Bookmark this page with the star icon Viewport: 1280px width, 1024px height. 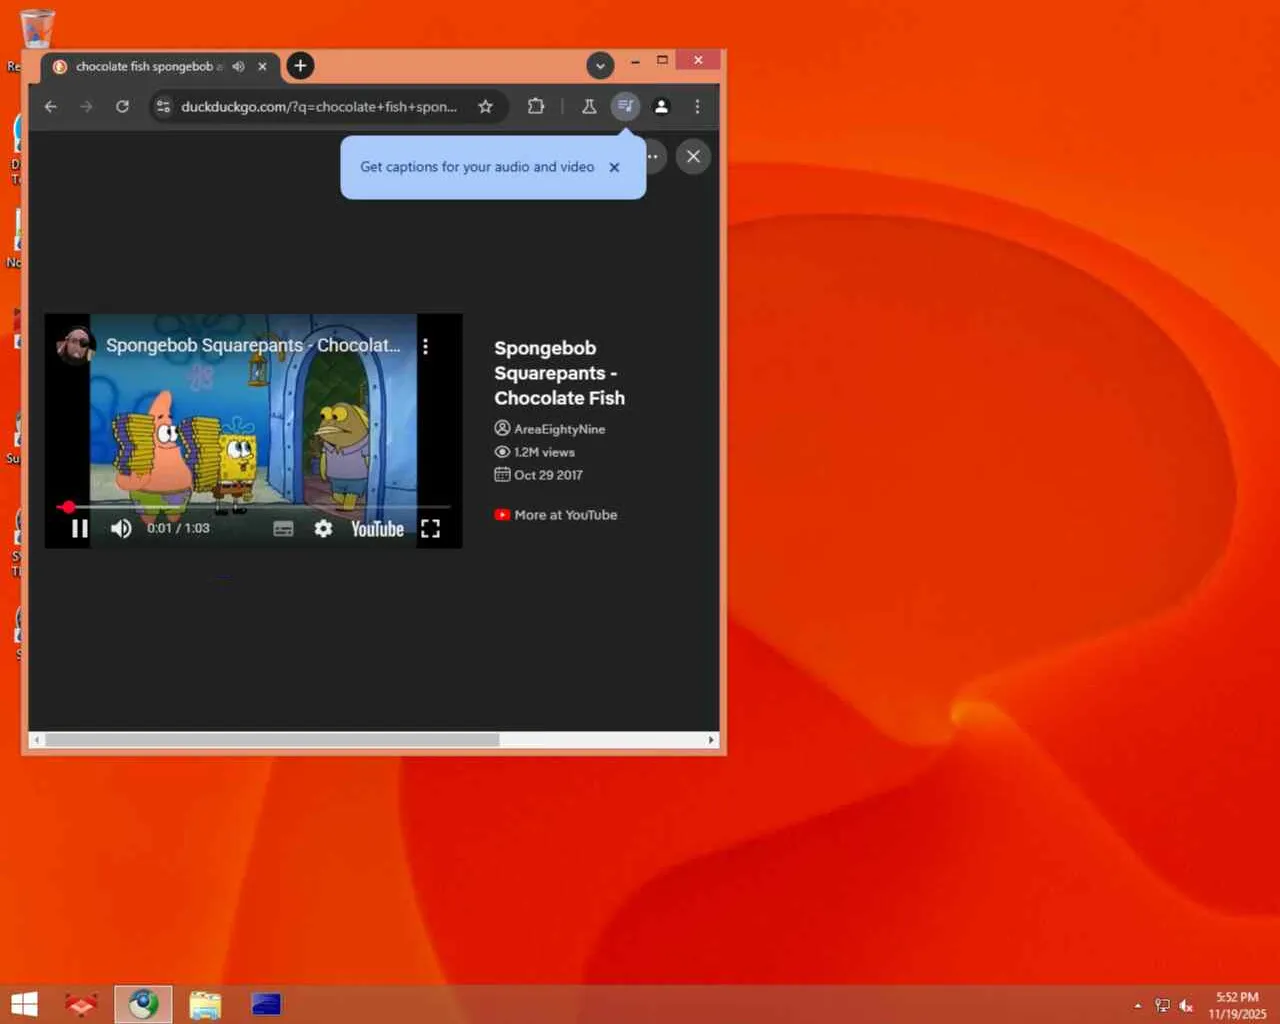(x=485, y=106)
